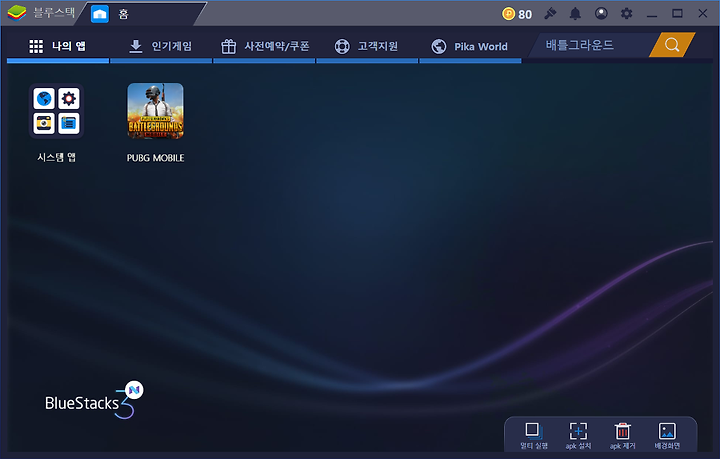The height and width of the screenshot is (459, 720).
Task: Click the PUBG MOBILE label text
Action: (x=155, y=158)
